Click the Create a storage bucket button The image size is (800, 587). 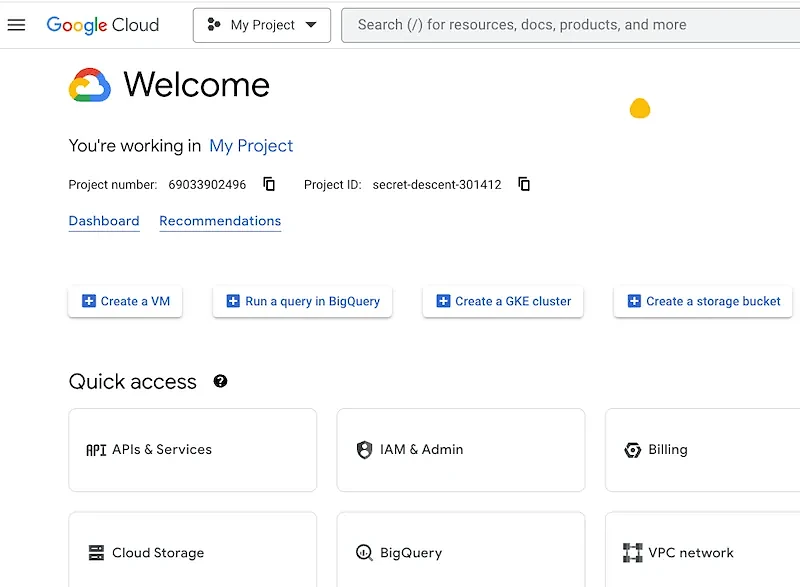click(x=703, y=301)
